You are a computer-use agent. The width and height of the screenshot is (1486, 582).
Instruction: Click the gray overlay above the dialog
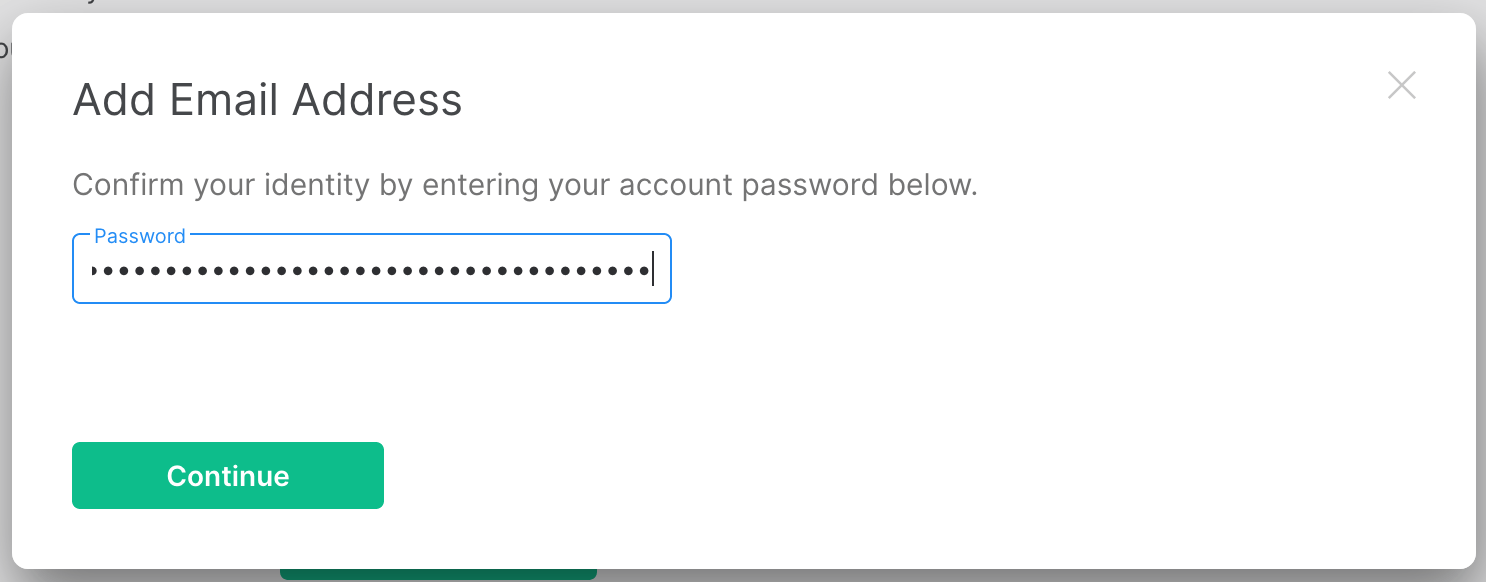click(743, 6)
